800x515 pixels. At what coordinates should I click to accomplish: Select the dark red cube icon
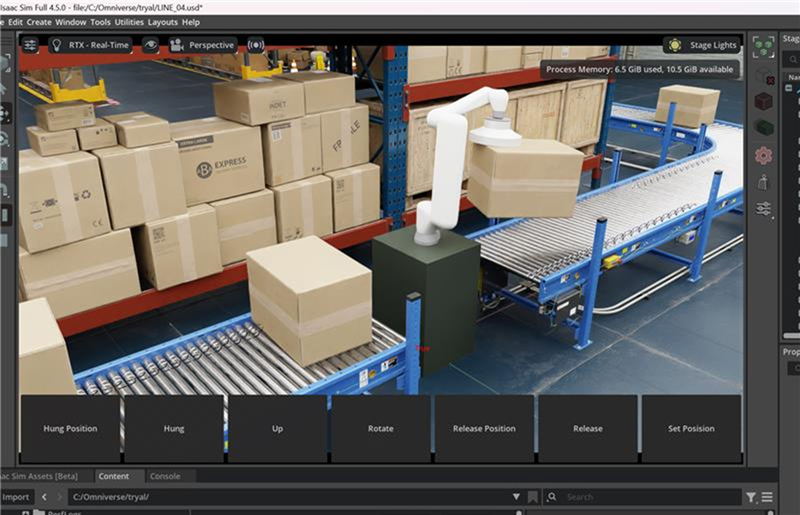763,101
